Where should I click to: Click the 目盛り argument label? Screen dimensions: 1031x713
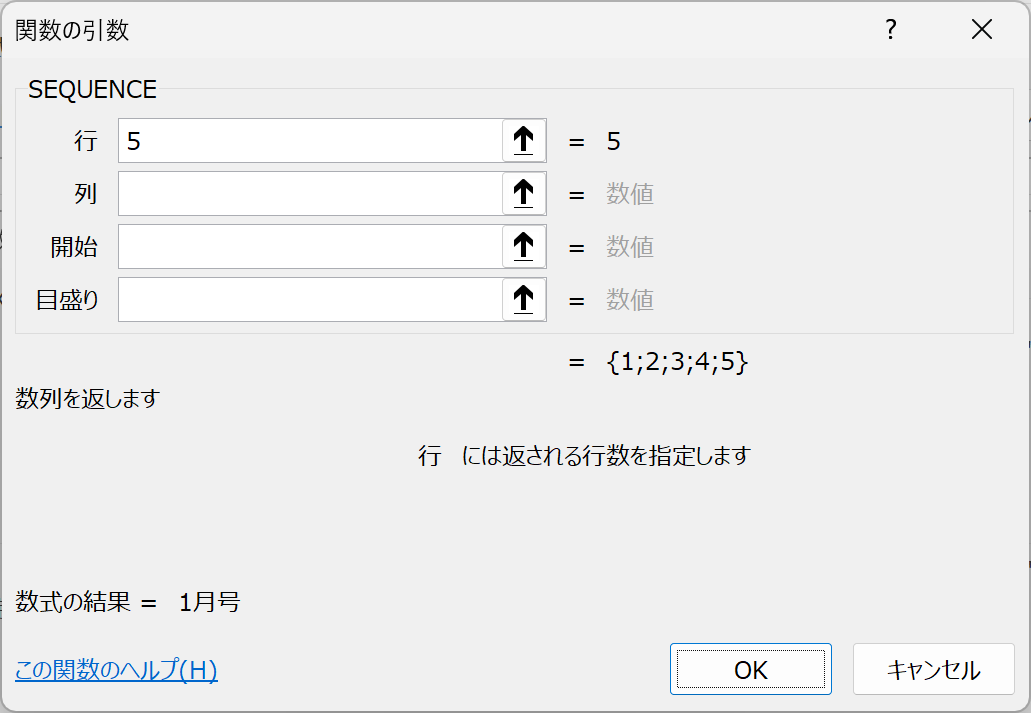coord(68,300)
